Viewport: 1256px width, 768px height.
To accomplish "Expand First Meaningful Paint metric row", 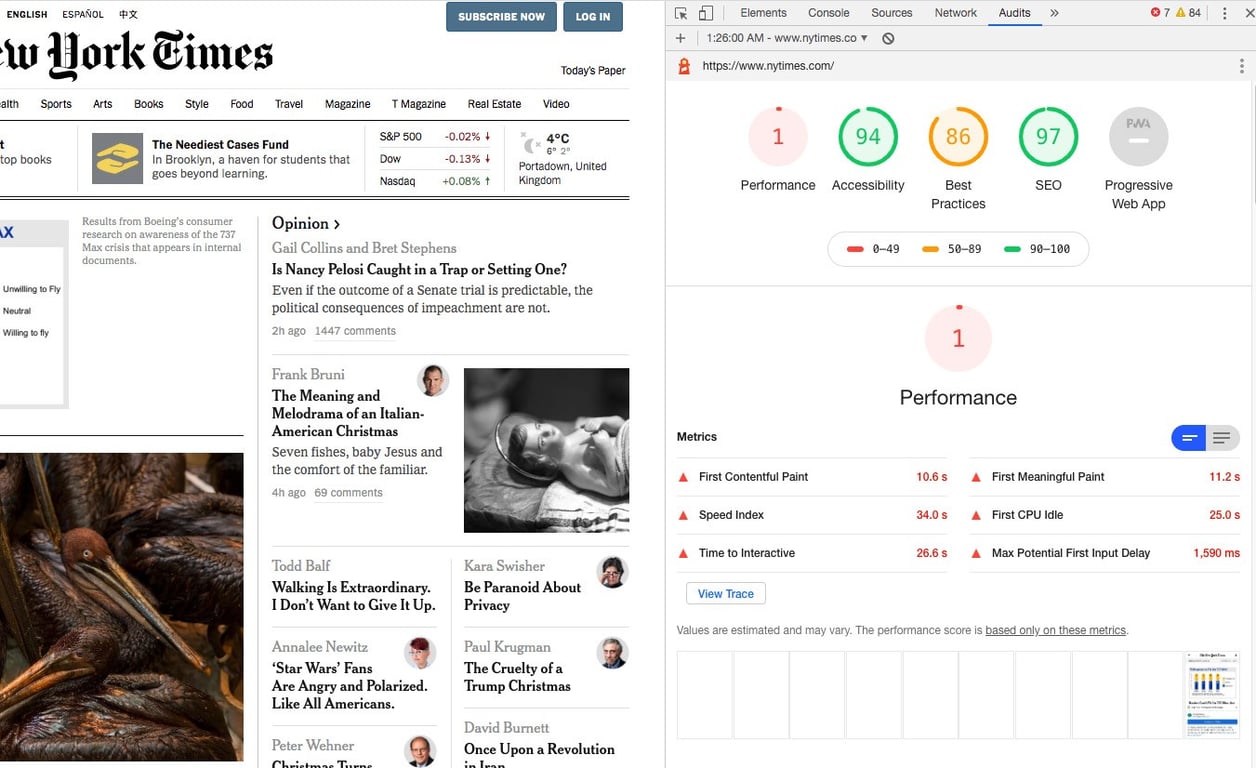I will (x=1105, y=477).
